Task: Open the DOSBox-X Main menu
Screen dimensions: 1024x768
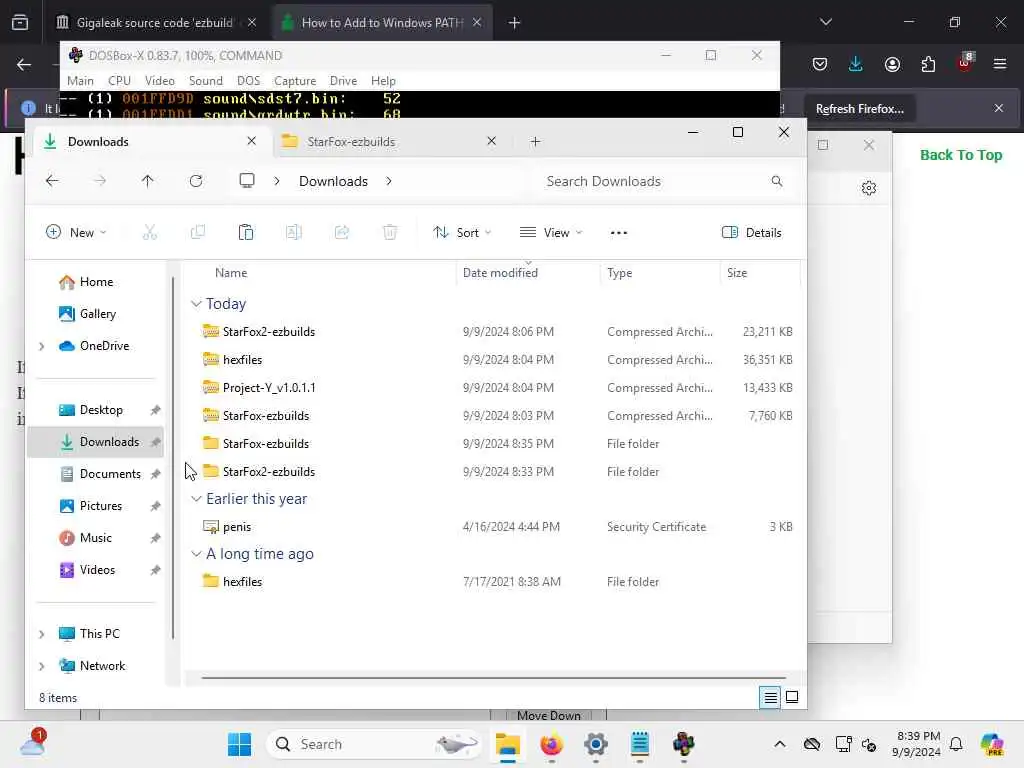Action: pos(80,80)
